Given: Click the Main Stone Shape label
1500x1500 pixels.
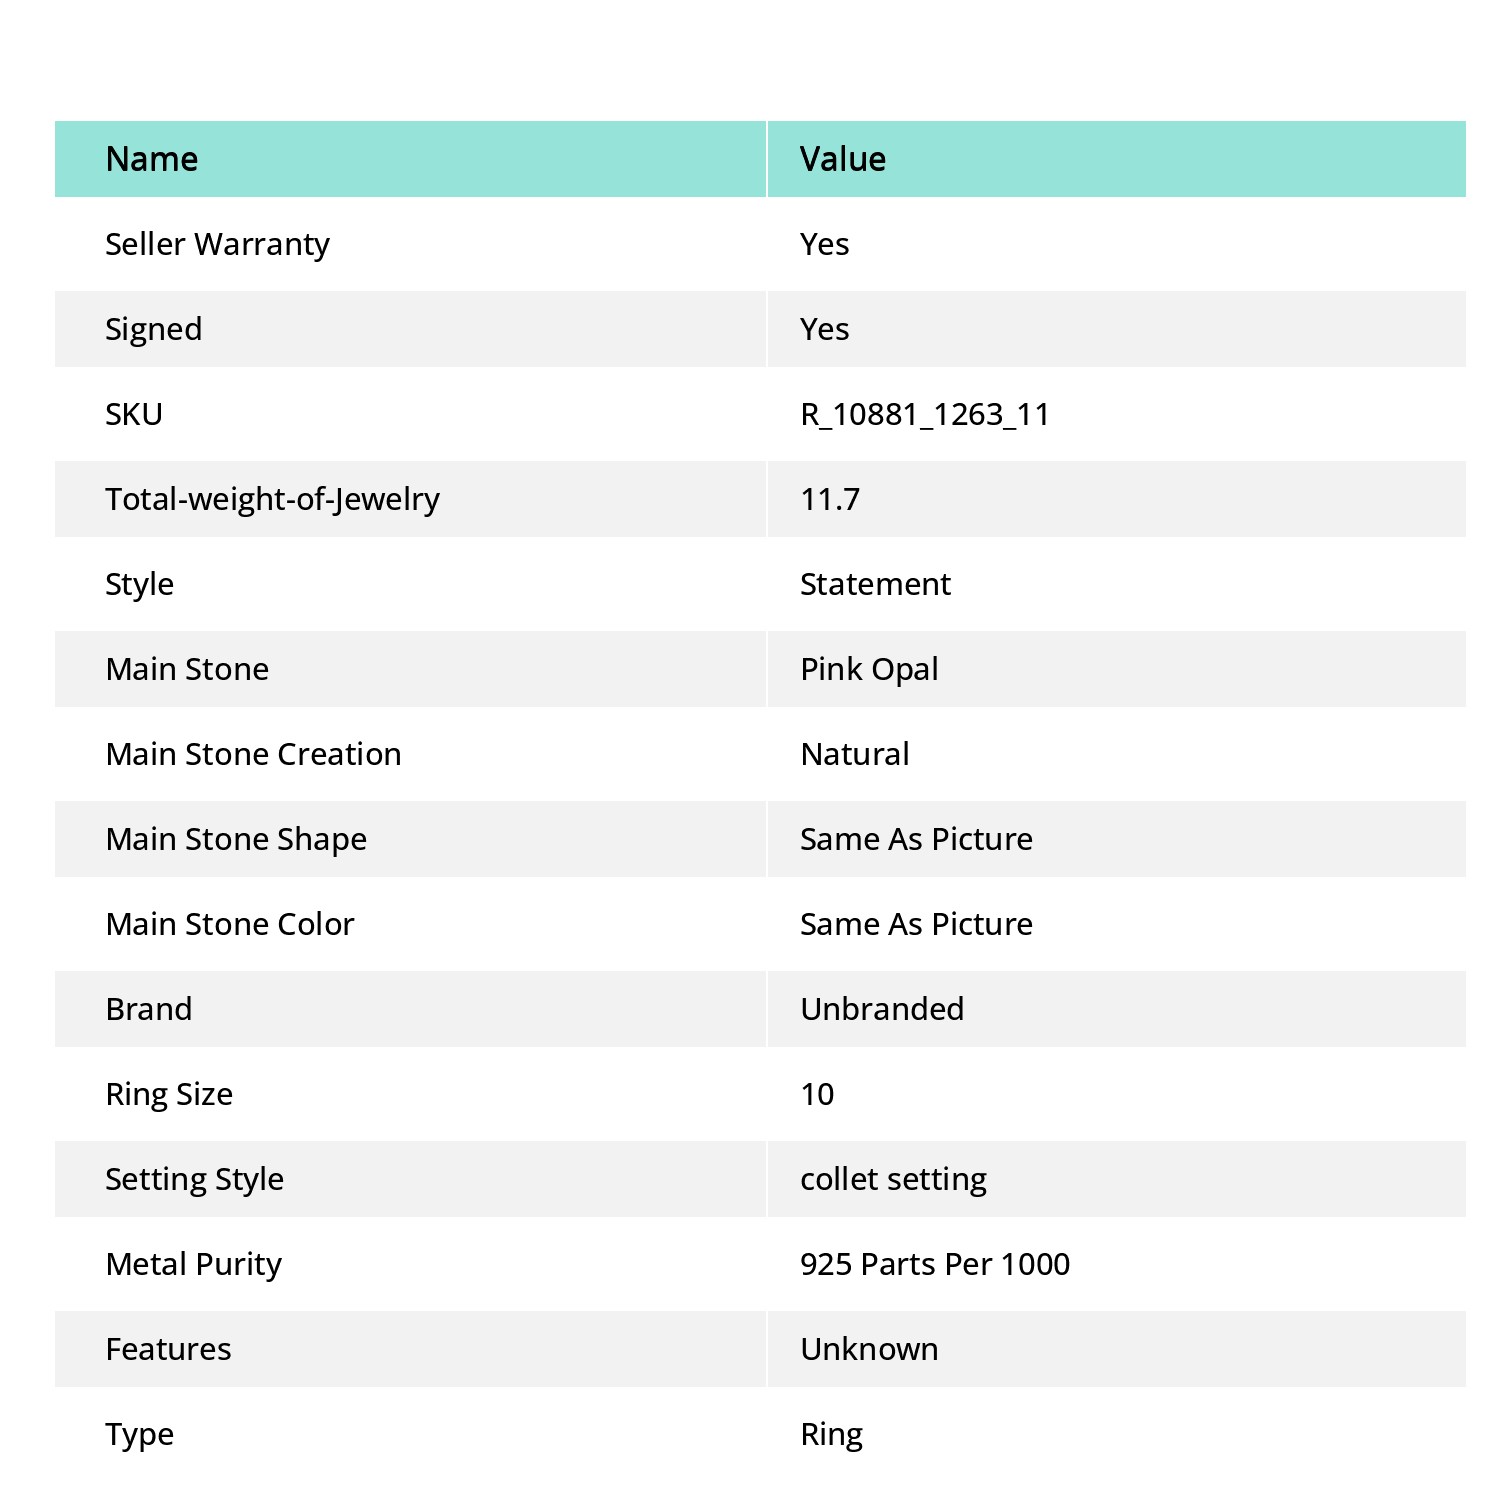Looking at the screenshot, I should [236, 839].
